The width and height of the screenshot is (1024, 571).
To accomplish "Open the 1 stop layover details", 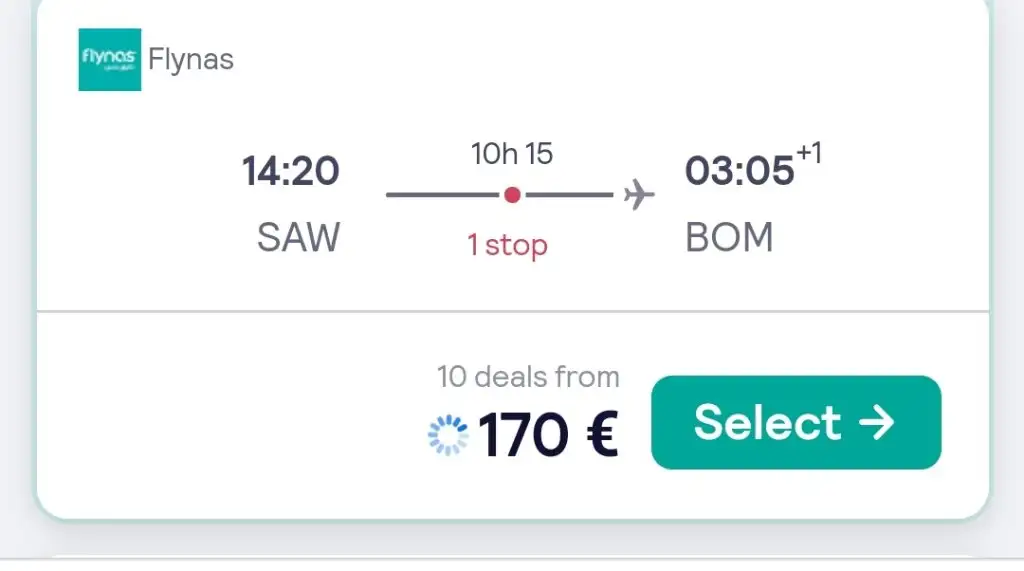I will tap(510, 244).
